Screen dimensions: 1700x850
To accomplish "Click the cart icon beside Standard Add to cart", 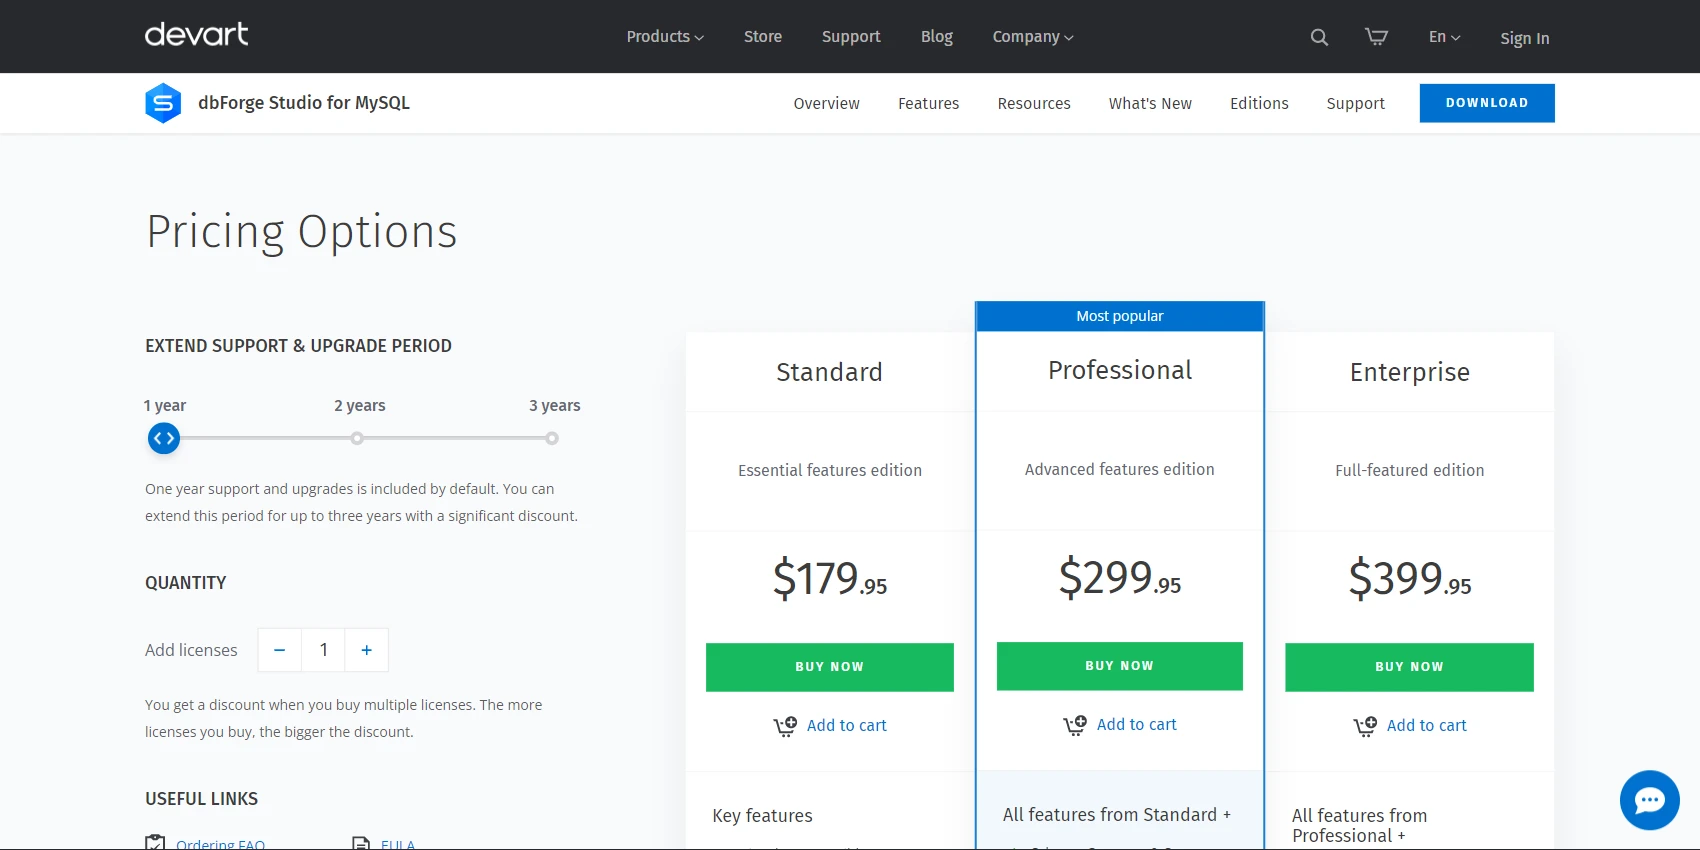I will click(785, 726).
